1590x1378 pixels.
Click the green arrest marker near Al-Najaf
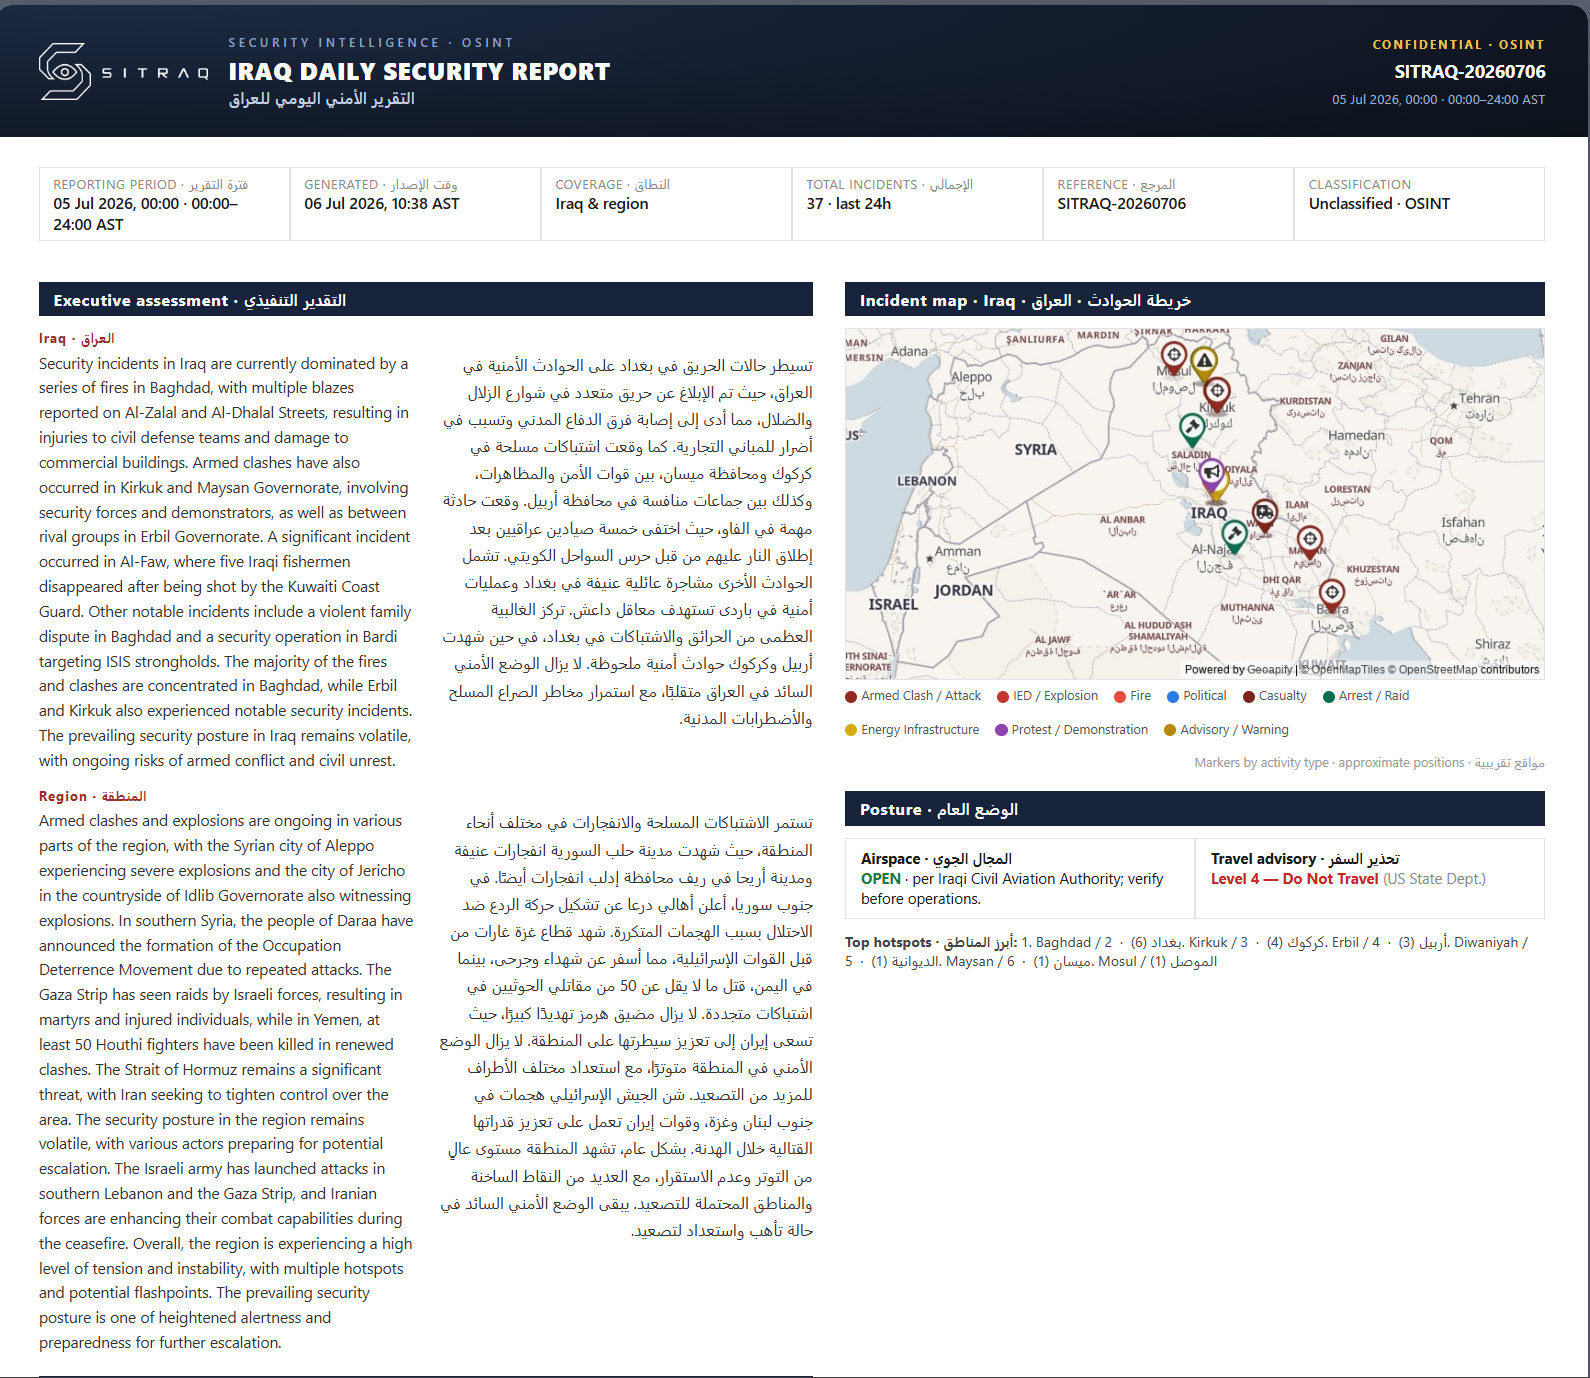click(x=1235, y=537)
